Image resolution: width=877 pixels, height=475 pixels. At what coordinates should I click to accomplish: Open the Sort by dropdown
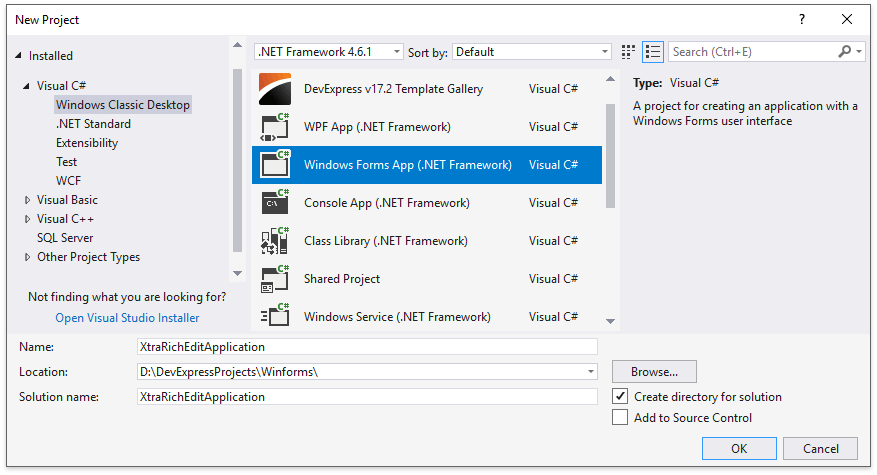tap(531, 52)
